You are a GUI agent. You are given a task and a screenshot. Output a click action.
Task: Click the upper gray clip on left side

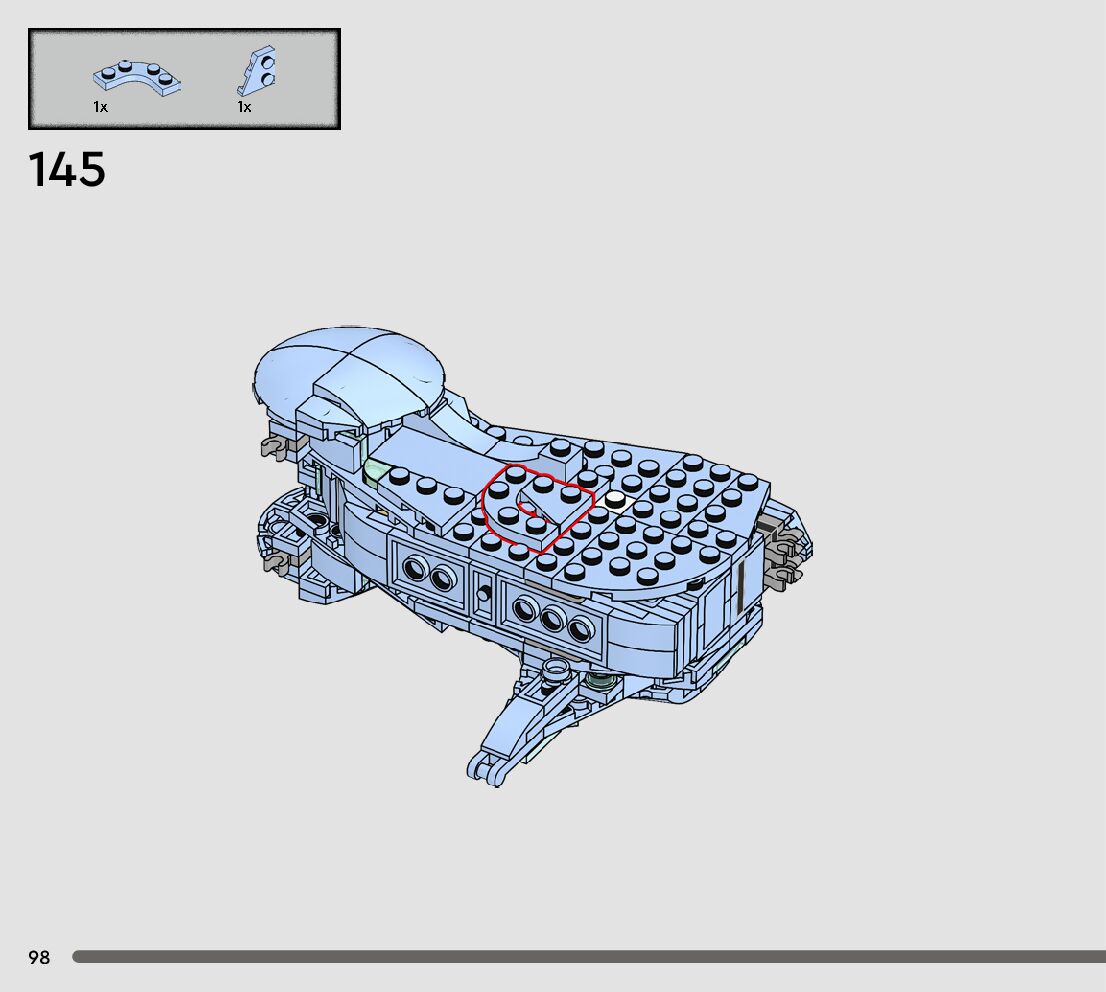(x=274, y=447)
